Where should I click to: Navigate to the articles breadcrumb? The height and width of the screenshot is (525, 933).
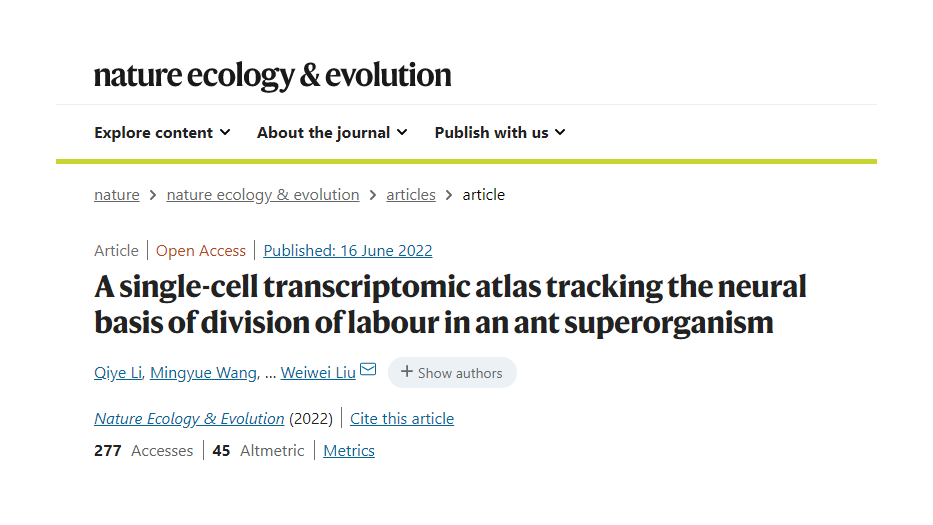coord(411,195)
